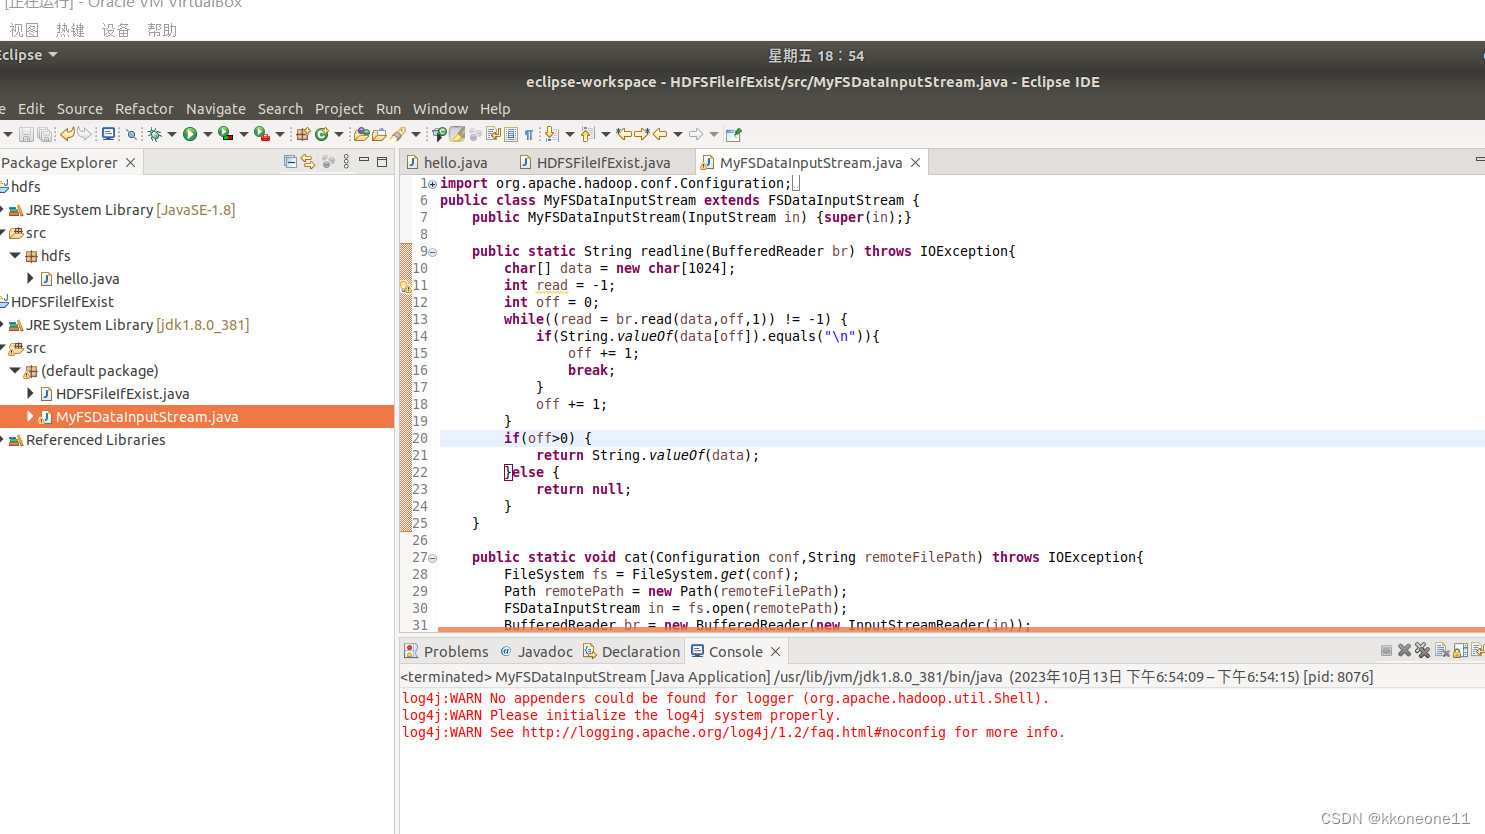Open the Debug configurations dropdown arrow
This screenshot has height=834, width=1485.
click(171, 134)
